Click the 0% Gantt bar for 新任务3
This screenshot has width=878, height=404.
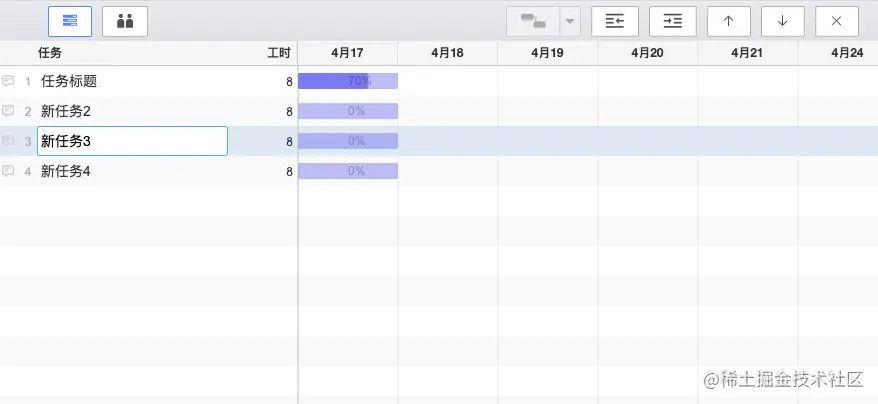[348, 141]
